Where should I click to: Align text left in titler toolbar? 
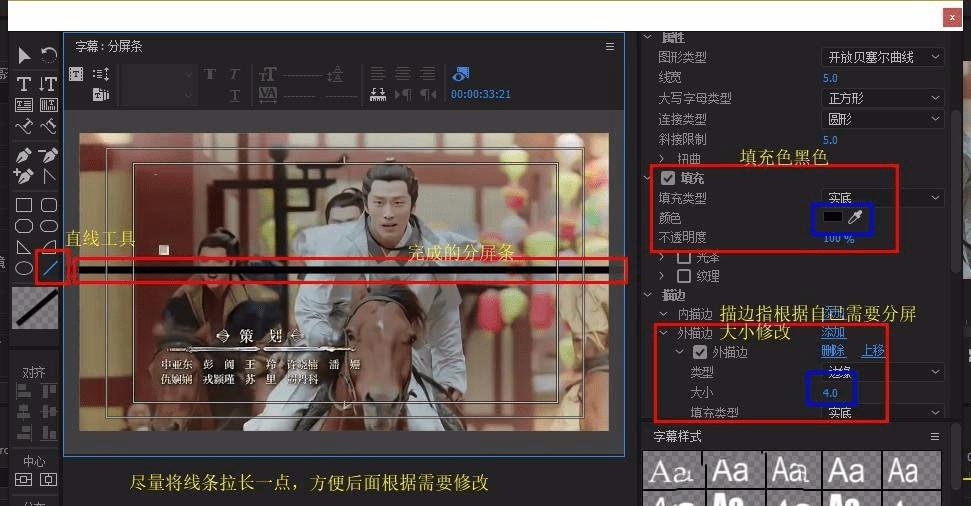[378, 74]
